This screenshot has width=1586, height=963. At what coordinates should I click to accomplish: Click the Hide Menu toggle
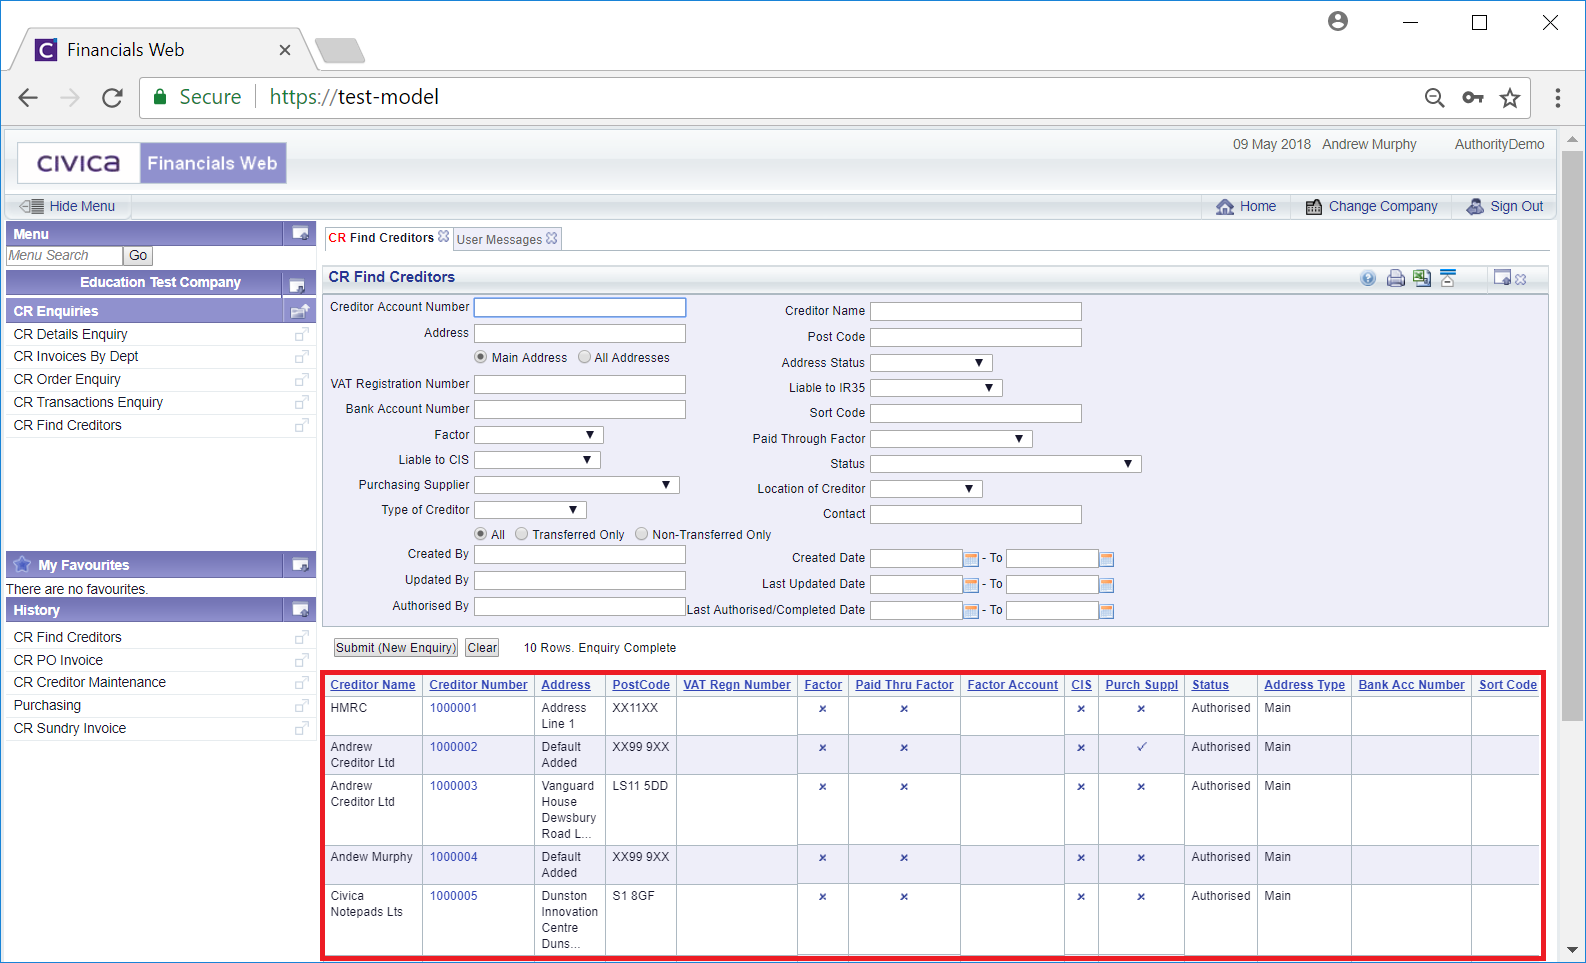pyautogui.click(x=68, y=206)
